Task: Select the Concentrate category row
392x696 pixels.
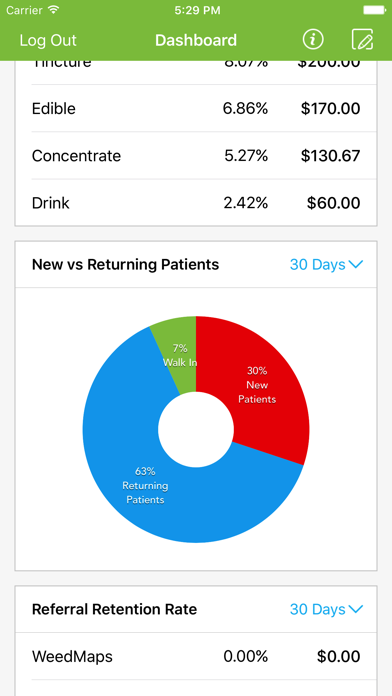Action: pos(196,155)
